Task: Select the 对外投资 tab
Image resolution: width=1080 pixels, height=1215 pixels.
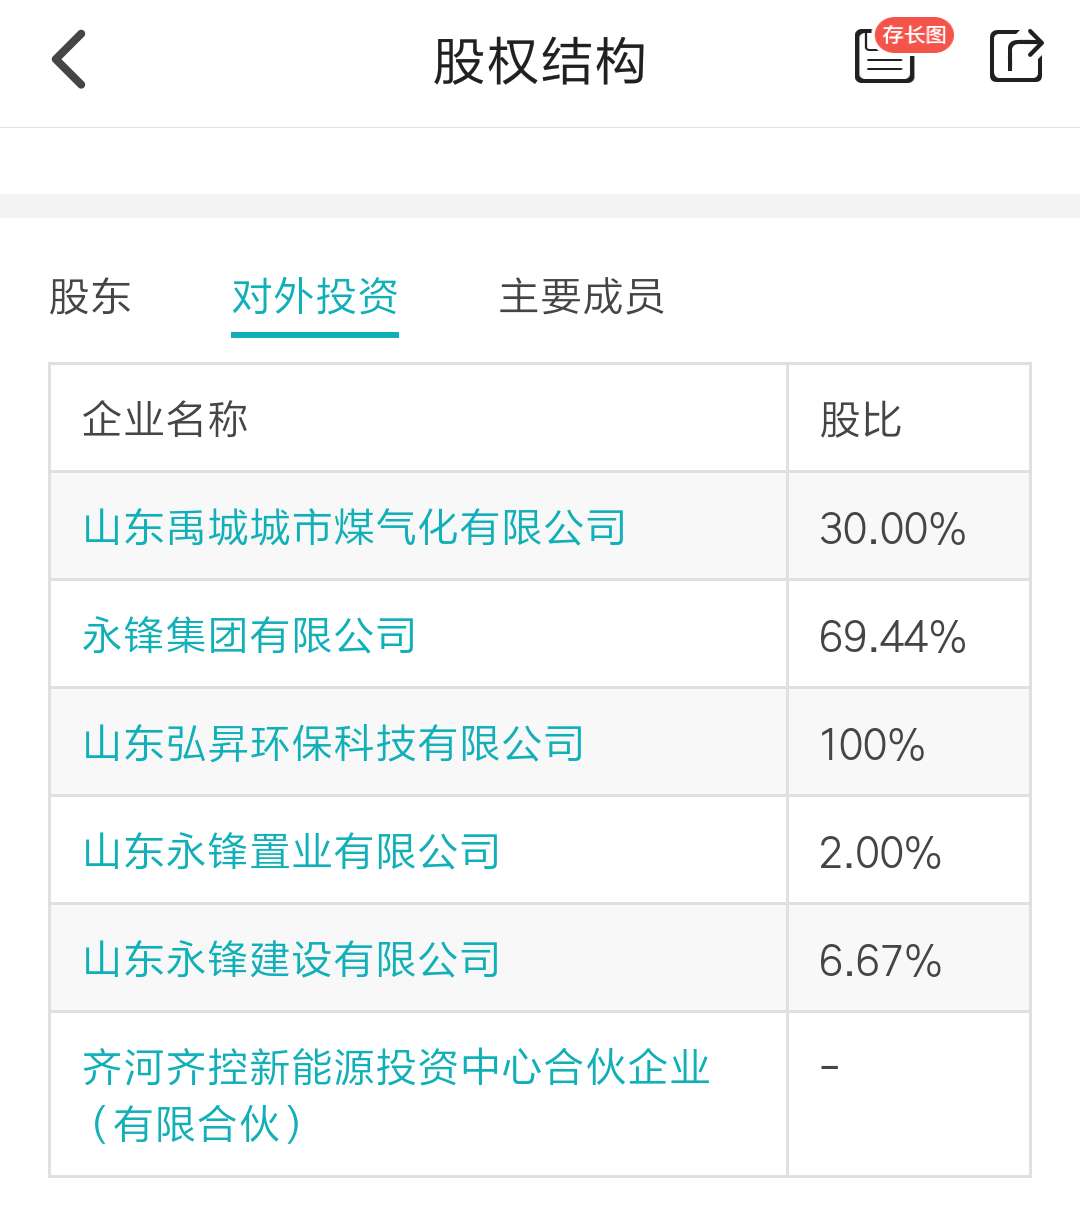Action: (x=314, y=297)
